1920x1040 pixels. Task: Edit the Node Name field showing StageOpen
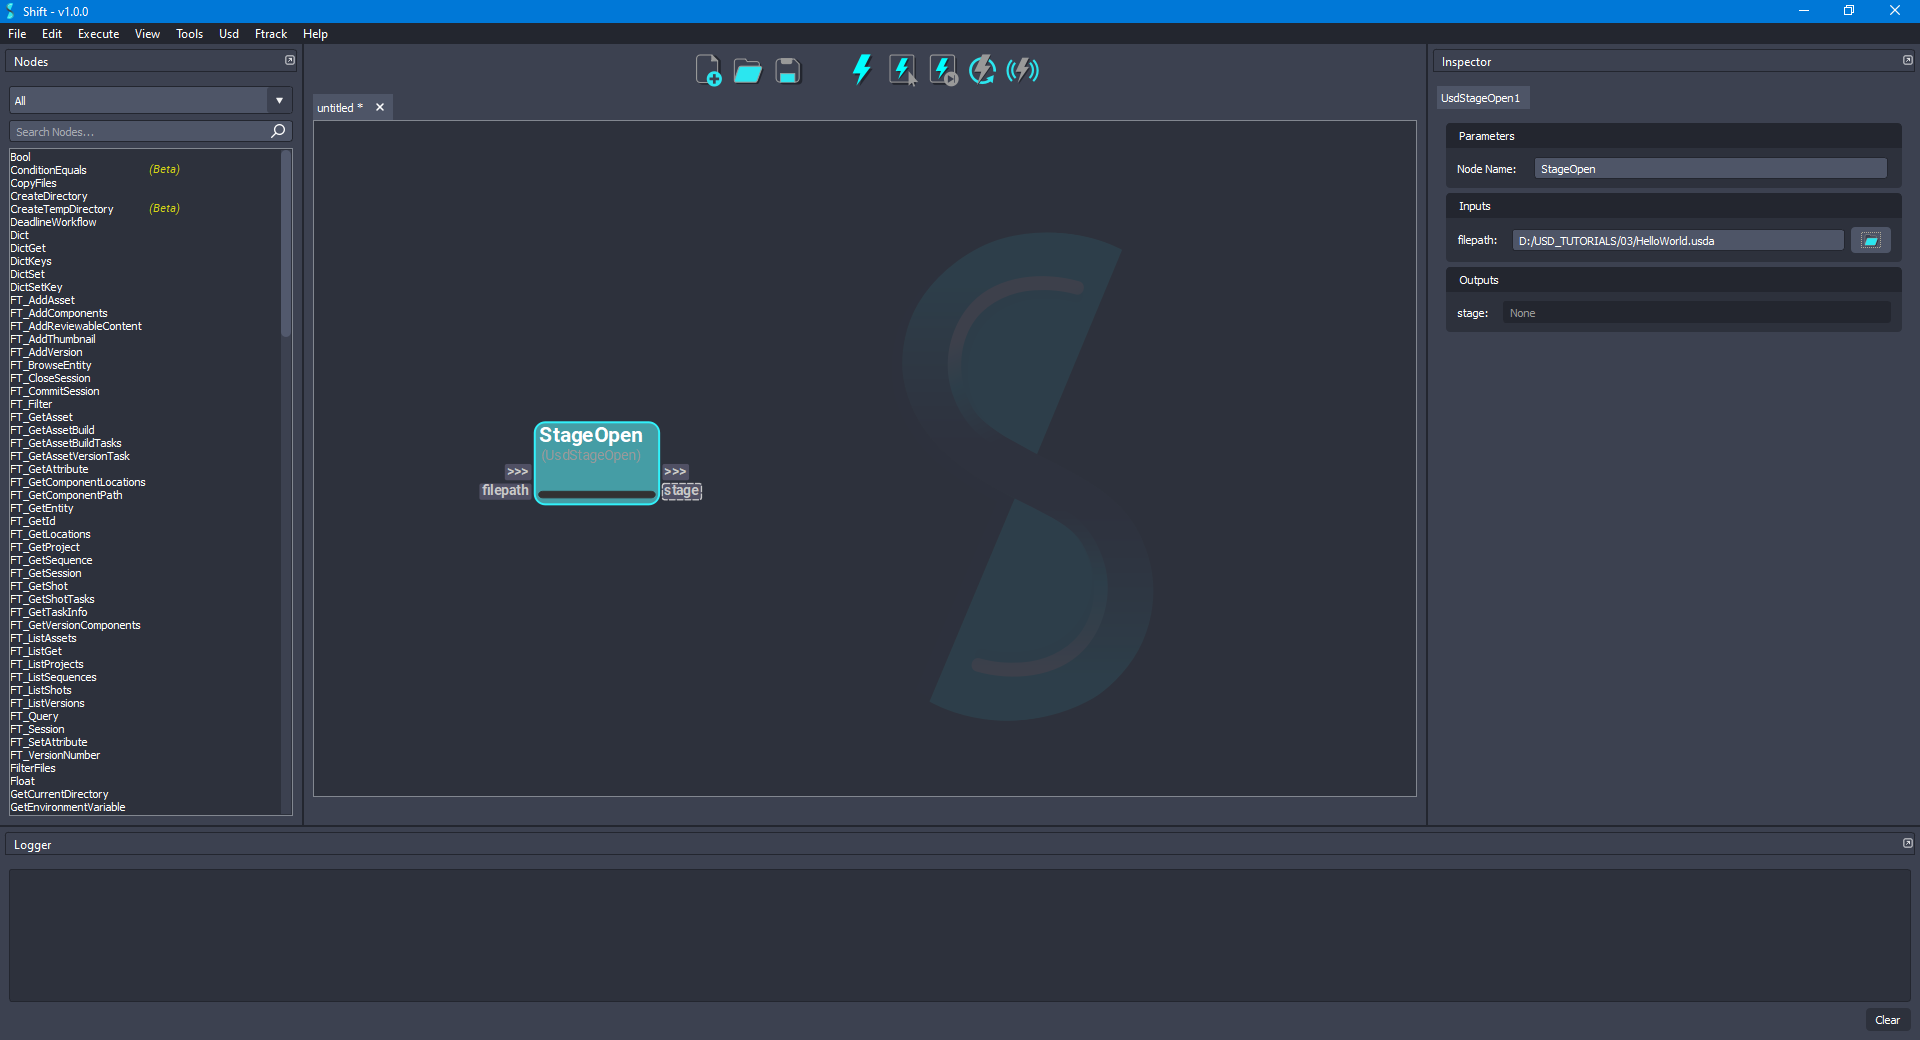pos(1709,168)
